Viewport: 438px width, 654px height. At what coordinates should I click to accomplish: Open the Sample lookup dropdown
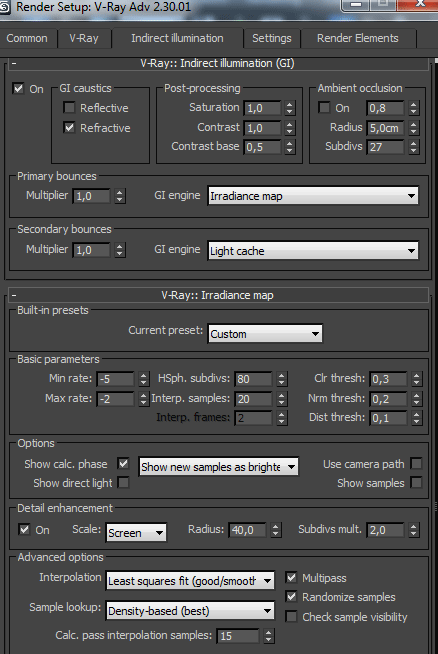pos(190,611)
